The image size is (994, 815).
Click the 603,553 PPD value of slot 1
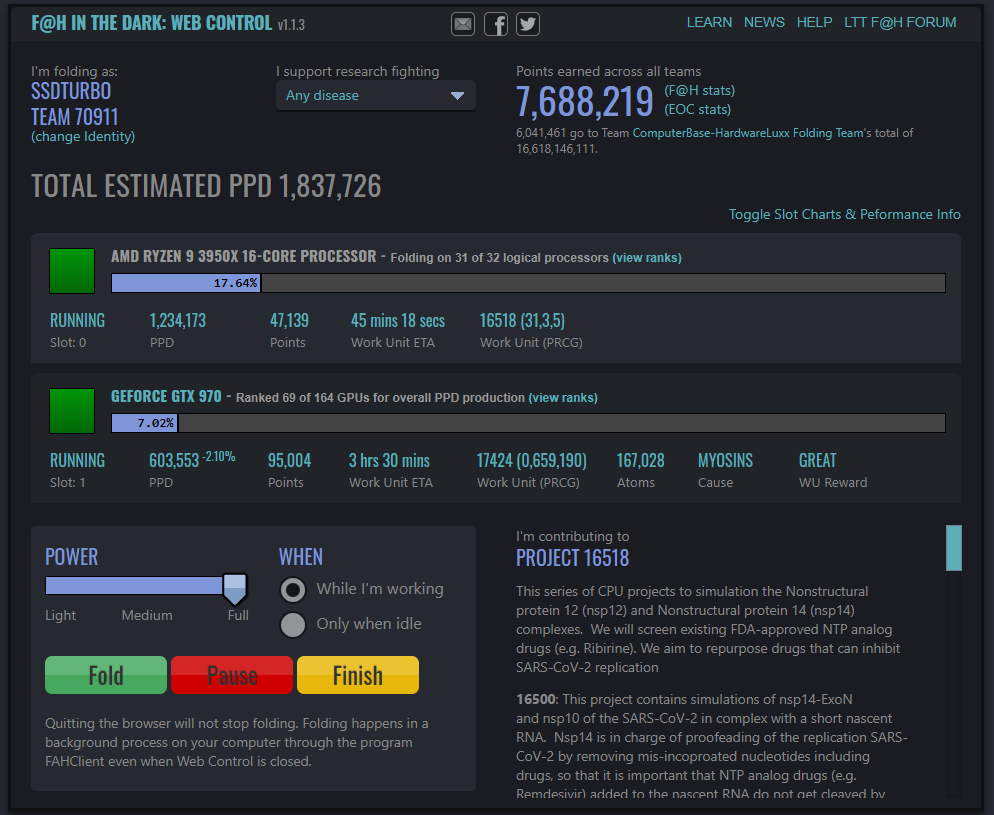(x=174, y=461)
